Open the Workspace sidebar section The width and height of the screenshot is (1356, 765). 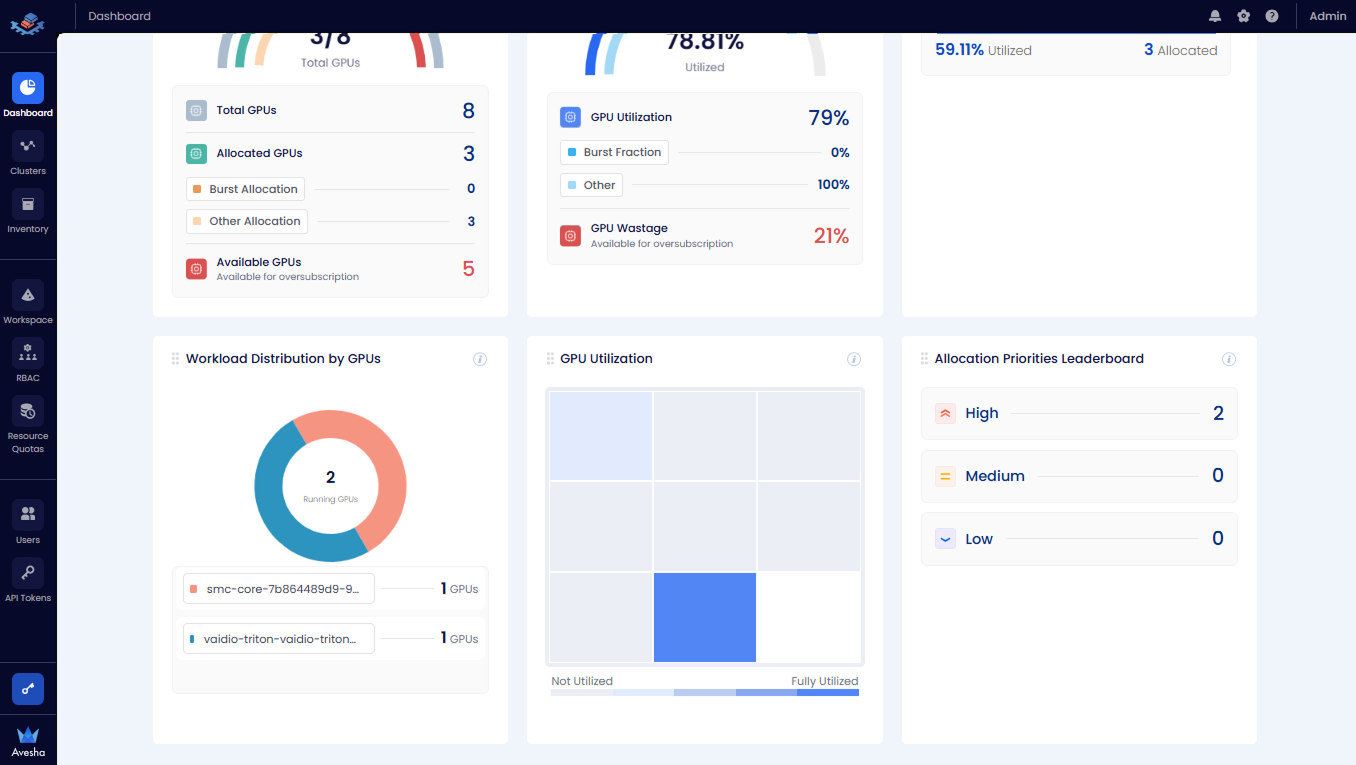tap(28, 302)
